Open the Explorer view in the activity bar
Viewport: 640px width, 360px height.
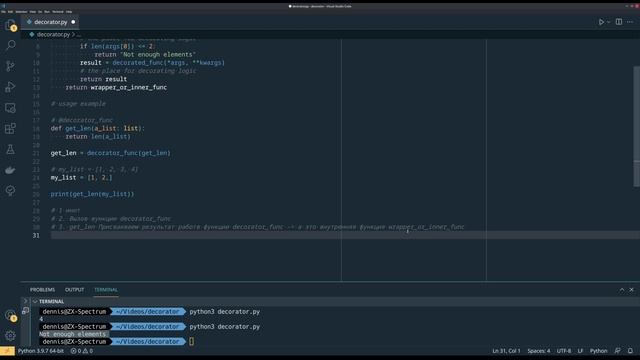coord(10,25)
